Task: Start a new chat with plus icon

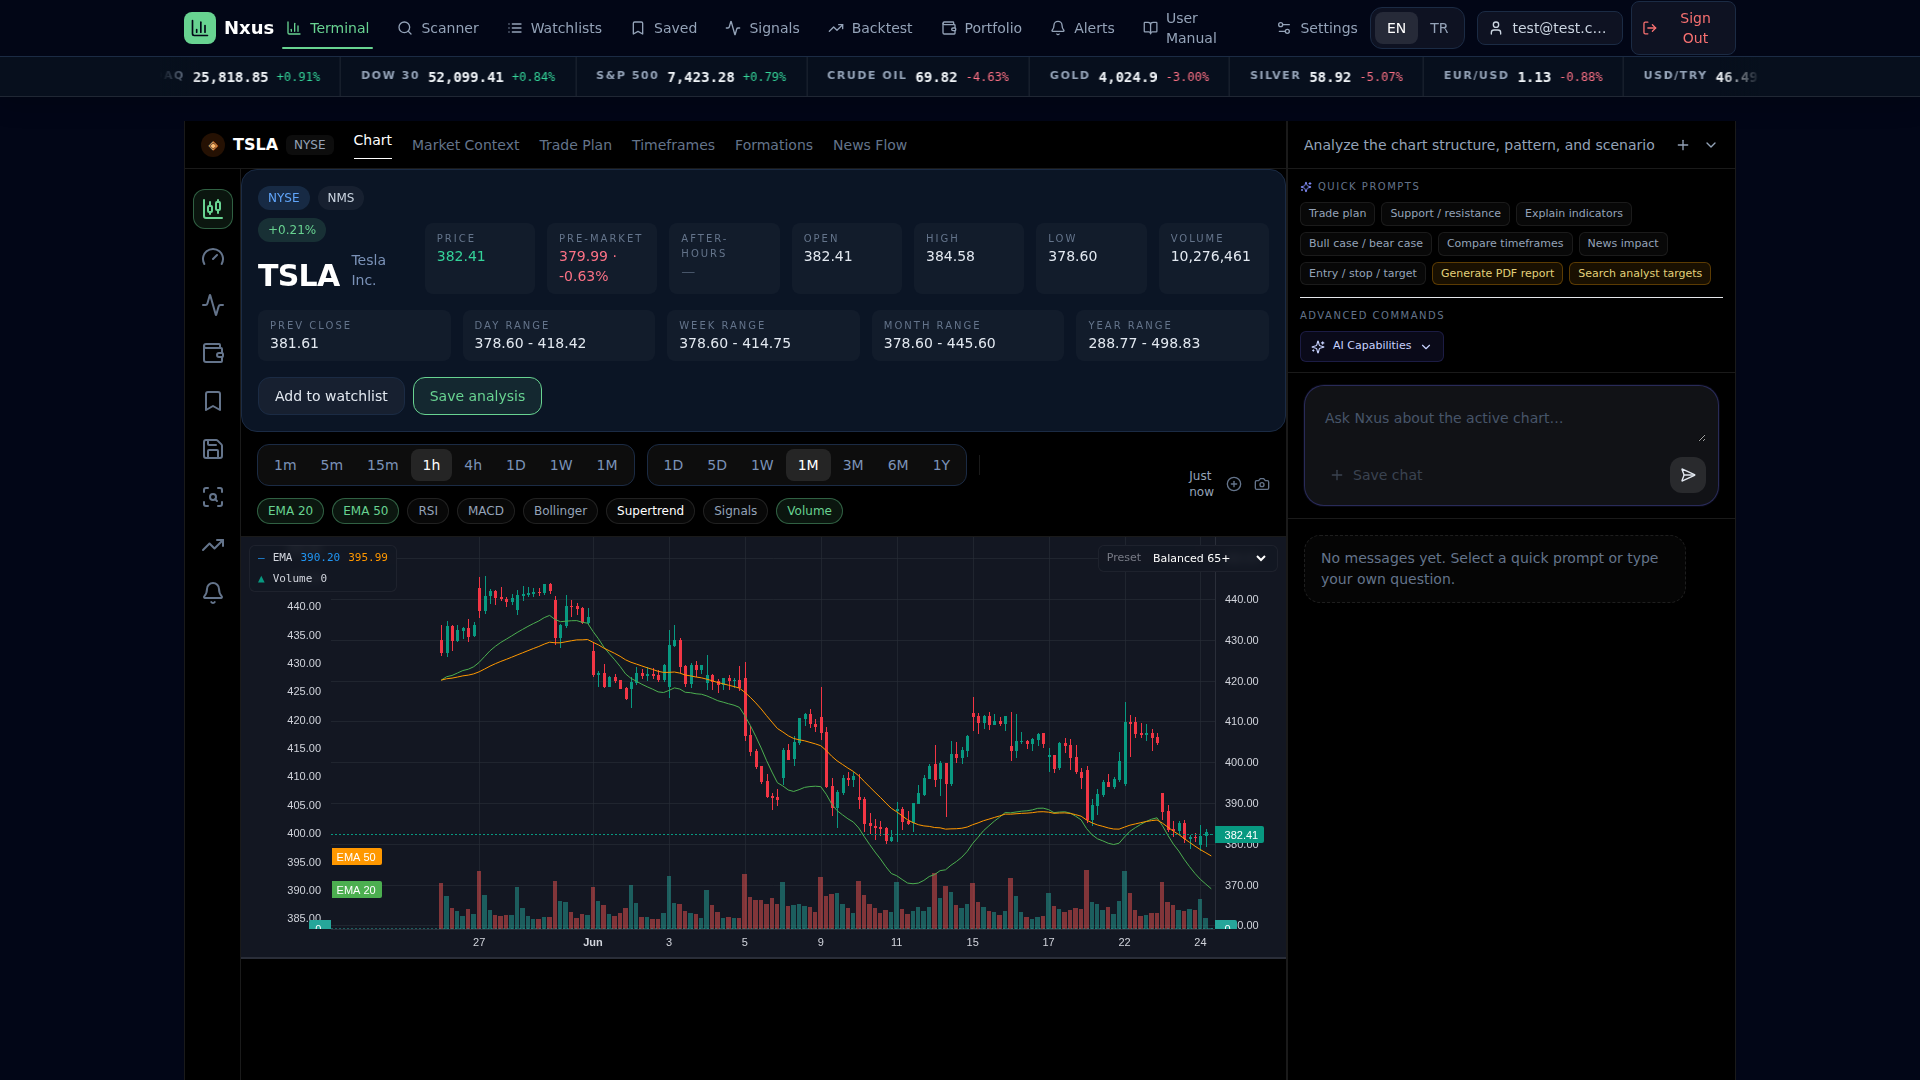Action: [x=1683, y=145]
